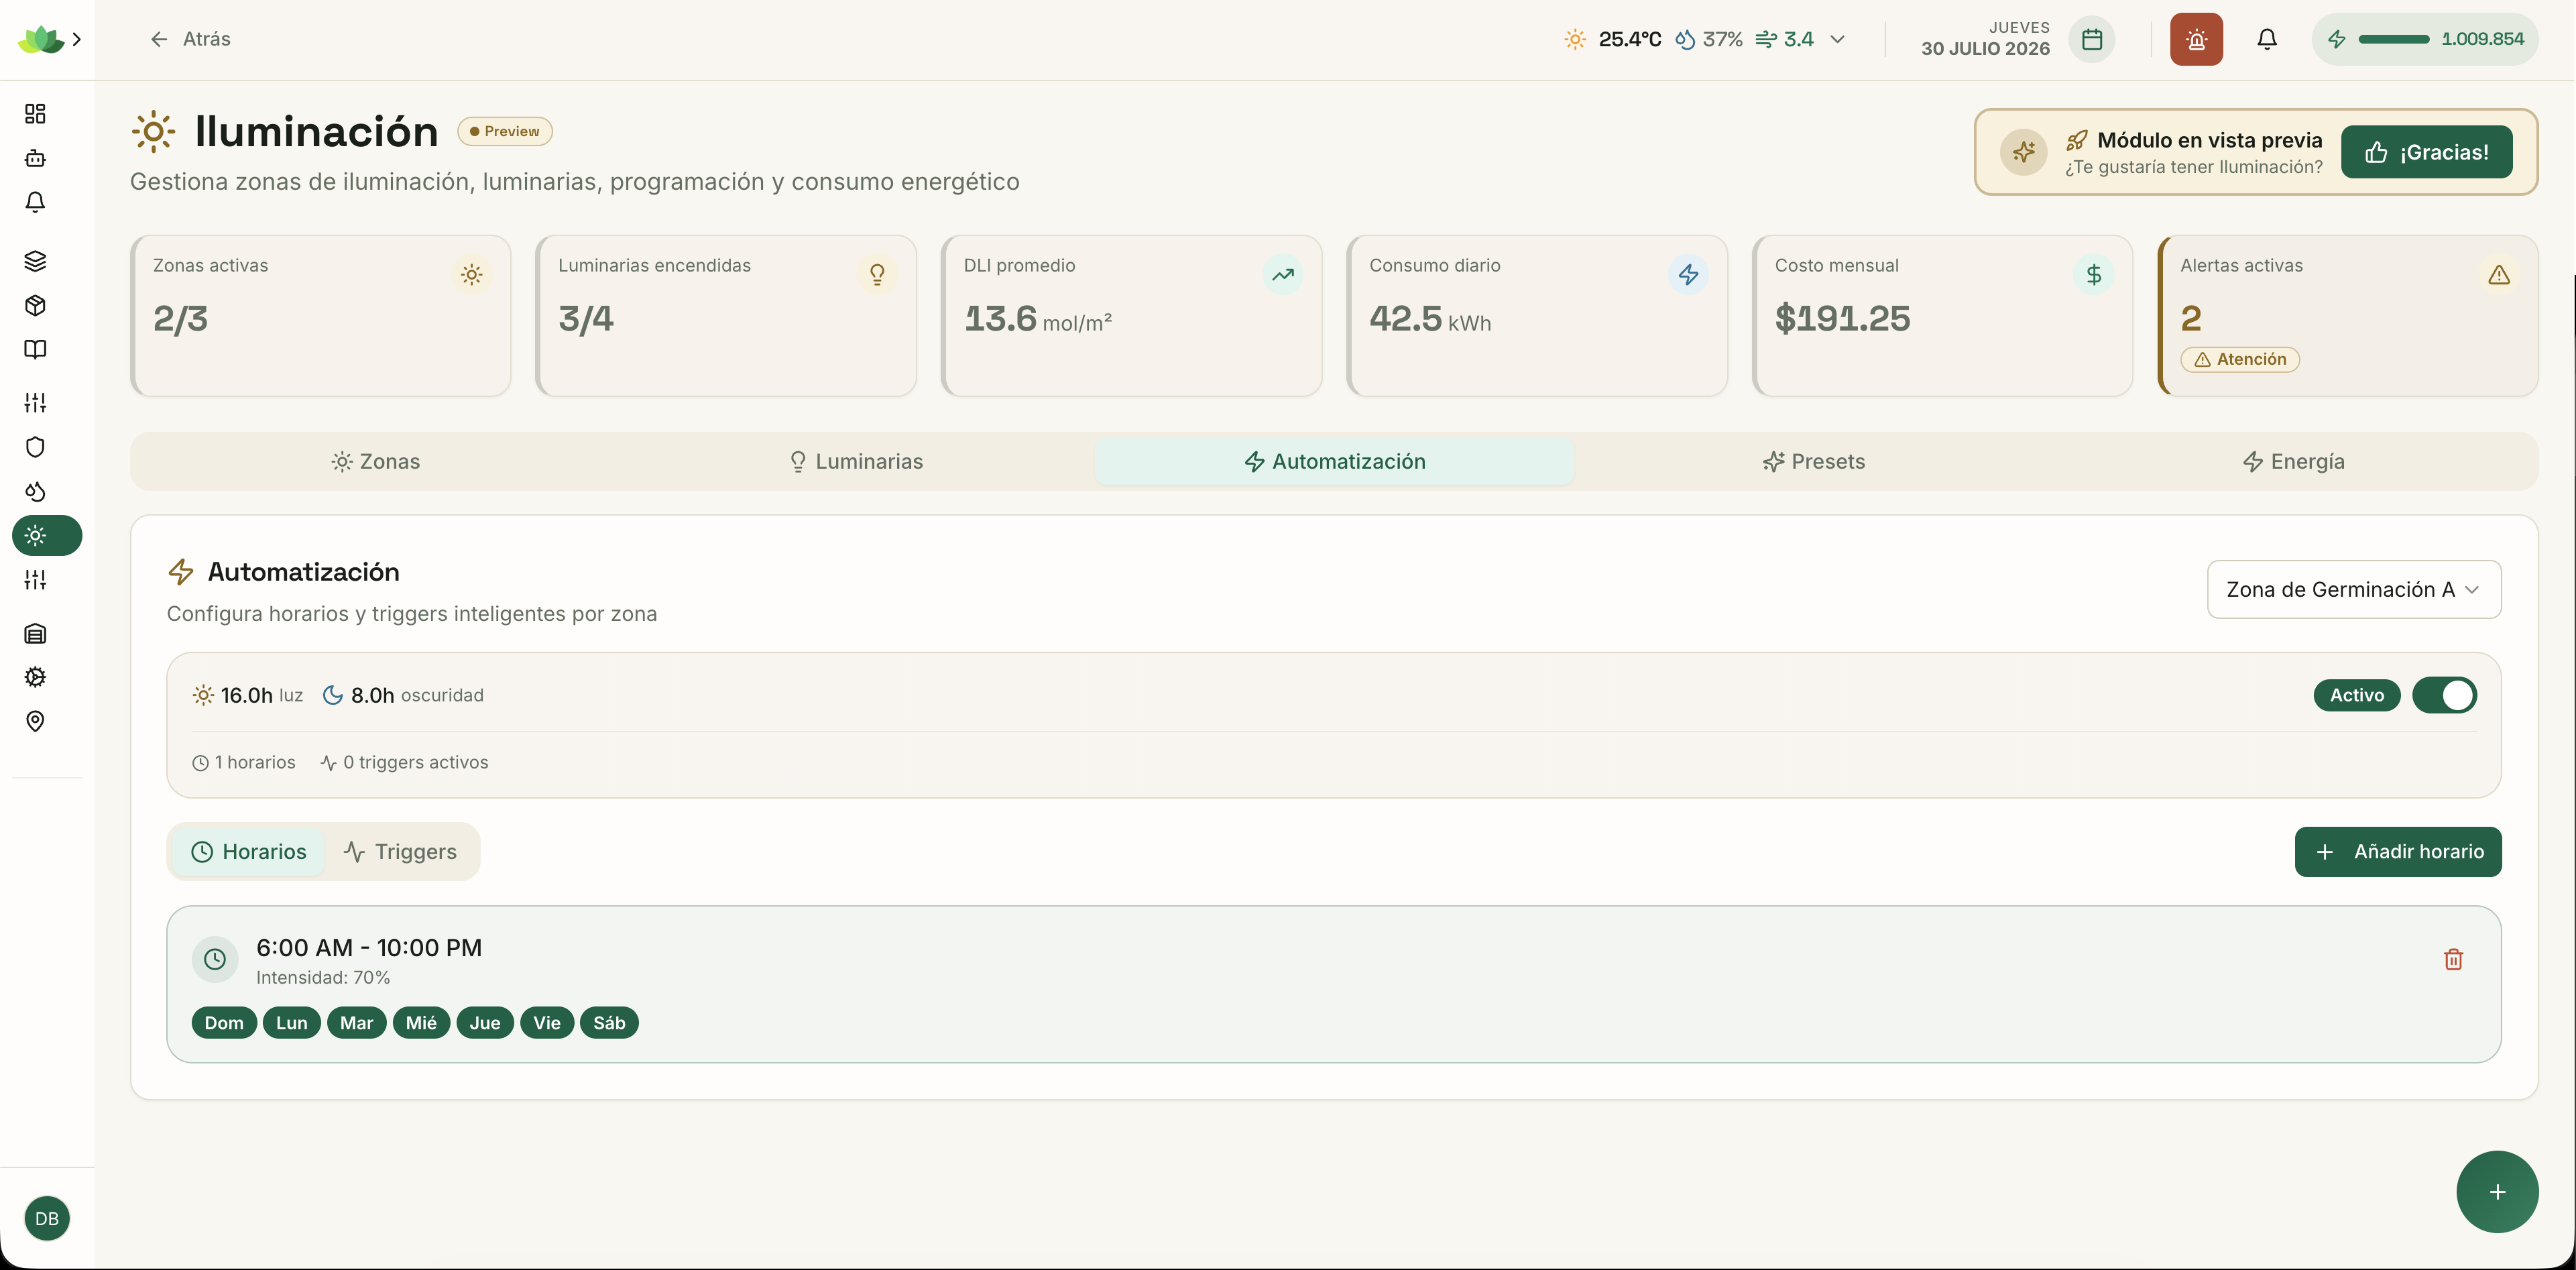
Task: Open the shield icon in sidebar
Action: tap(35, 447)
